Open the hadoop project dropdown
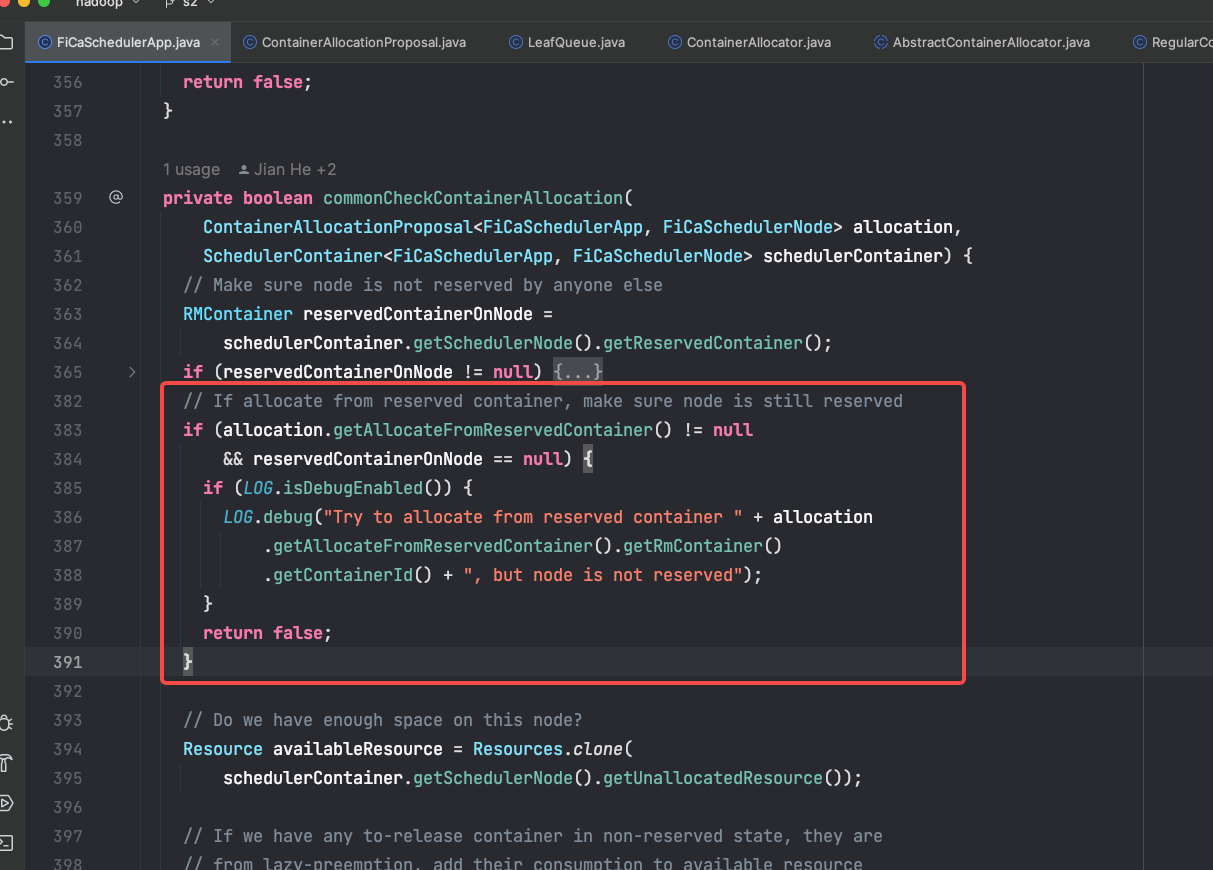The height and width of the screenshot is (870, 1213). click(x=107, y=4)
